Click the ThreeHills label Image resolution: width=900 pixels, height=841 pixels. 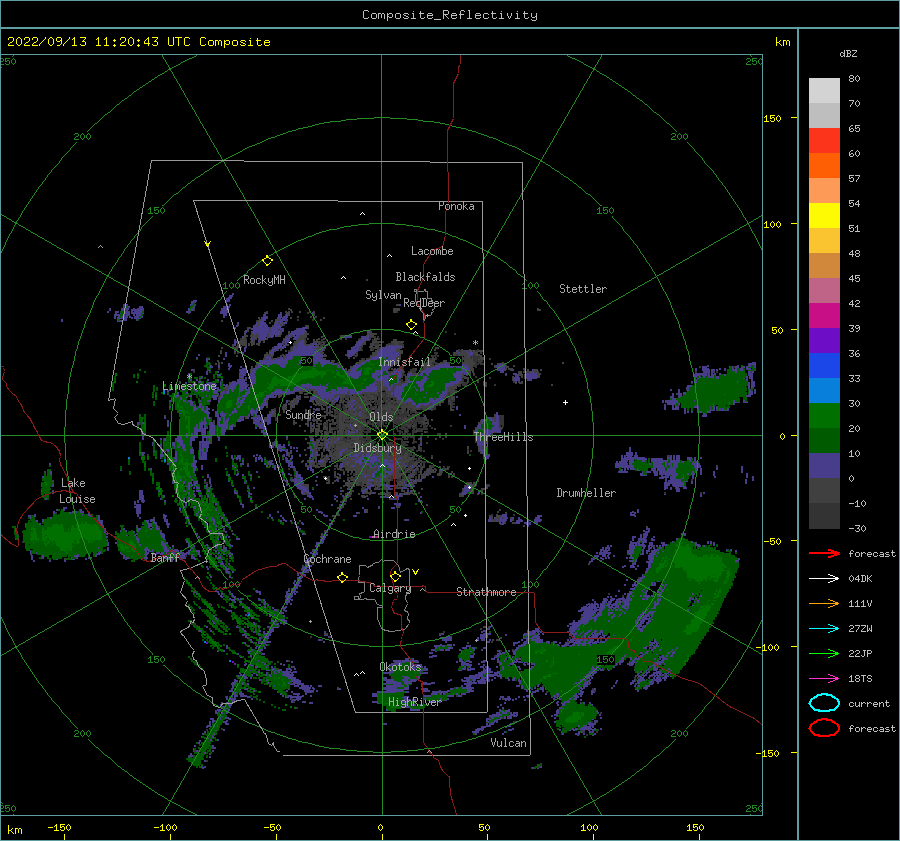coord(503,437)
